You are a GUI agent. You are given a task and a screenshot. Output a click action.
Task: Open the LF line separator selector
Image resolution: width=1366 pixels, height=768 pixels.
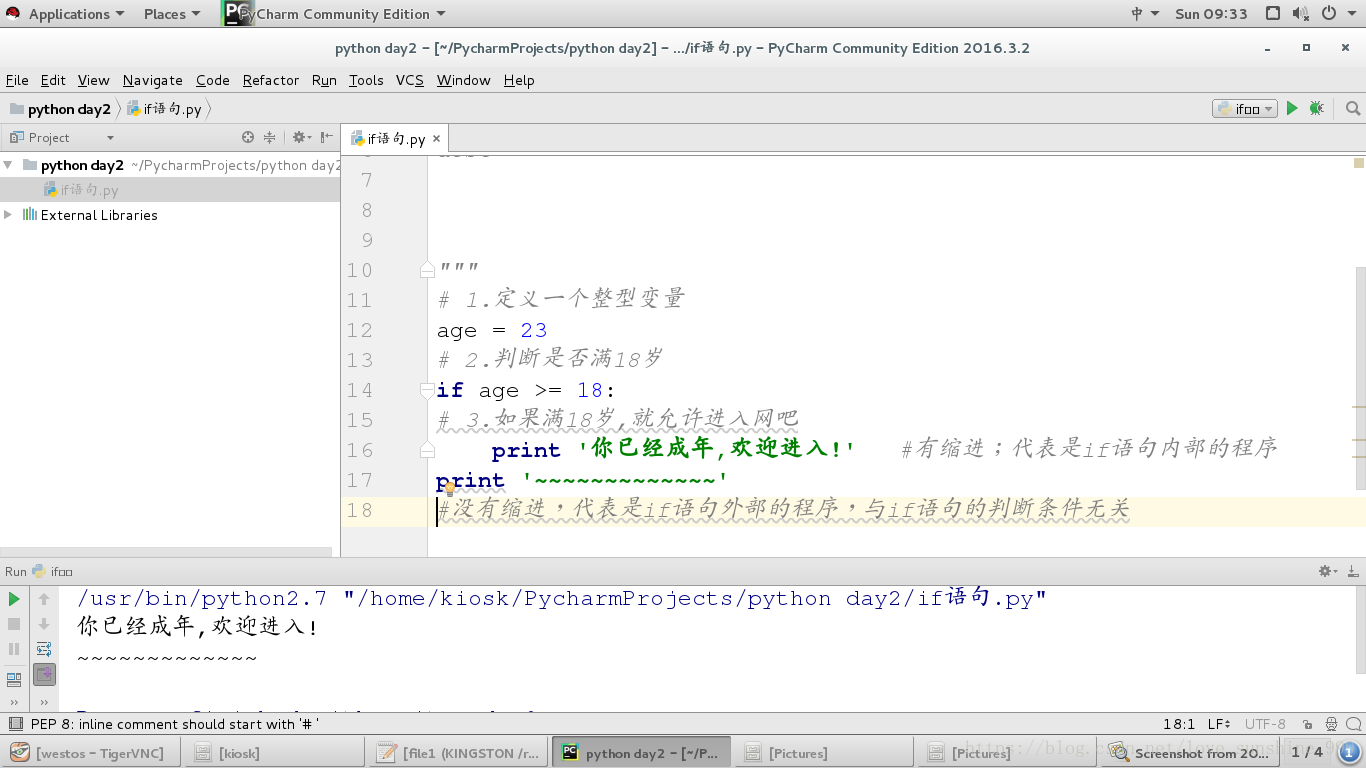coord(1220,724)
